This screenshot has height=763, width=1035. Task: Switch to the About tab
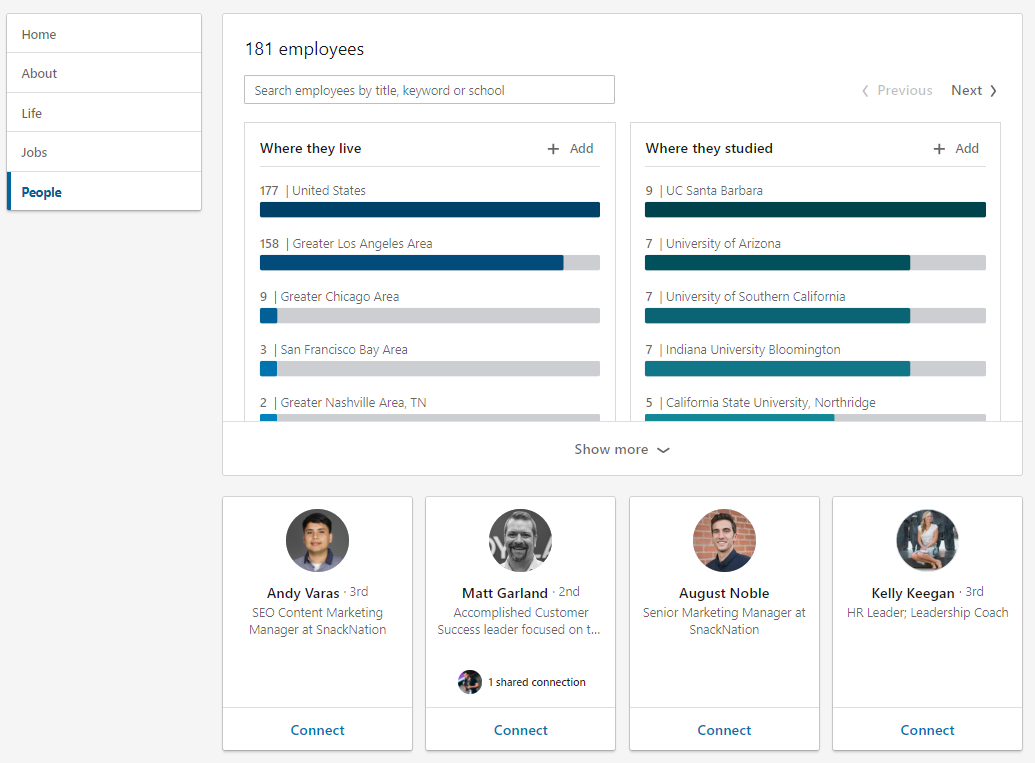40,73
